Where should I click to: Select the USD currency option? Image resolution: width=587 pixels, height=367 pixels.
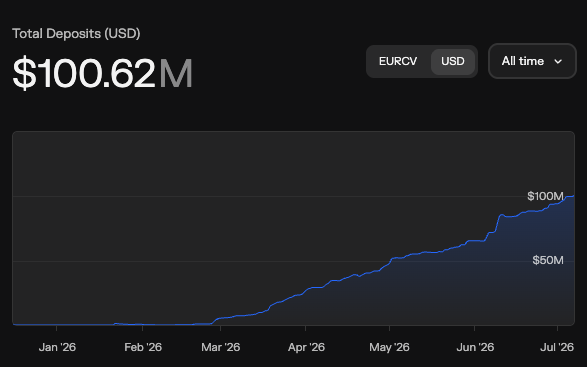click(x=453, y=61)
